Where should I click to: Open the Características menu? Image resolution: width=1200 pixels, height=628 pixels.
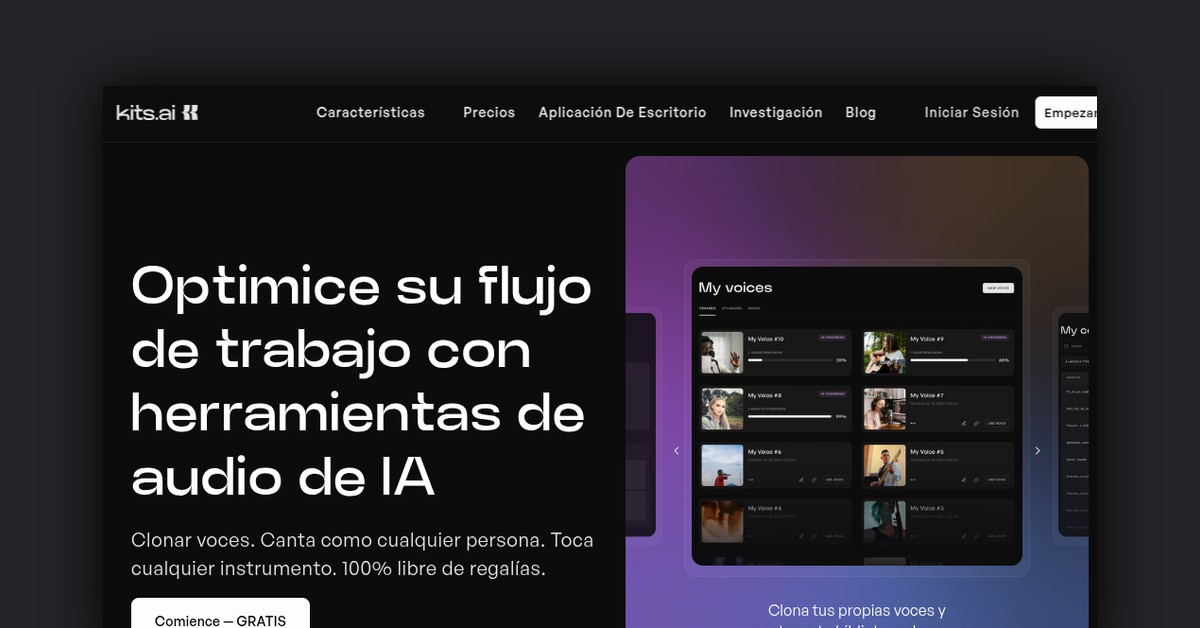(370, 113)
